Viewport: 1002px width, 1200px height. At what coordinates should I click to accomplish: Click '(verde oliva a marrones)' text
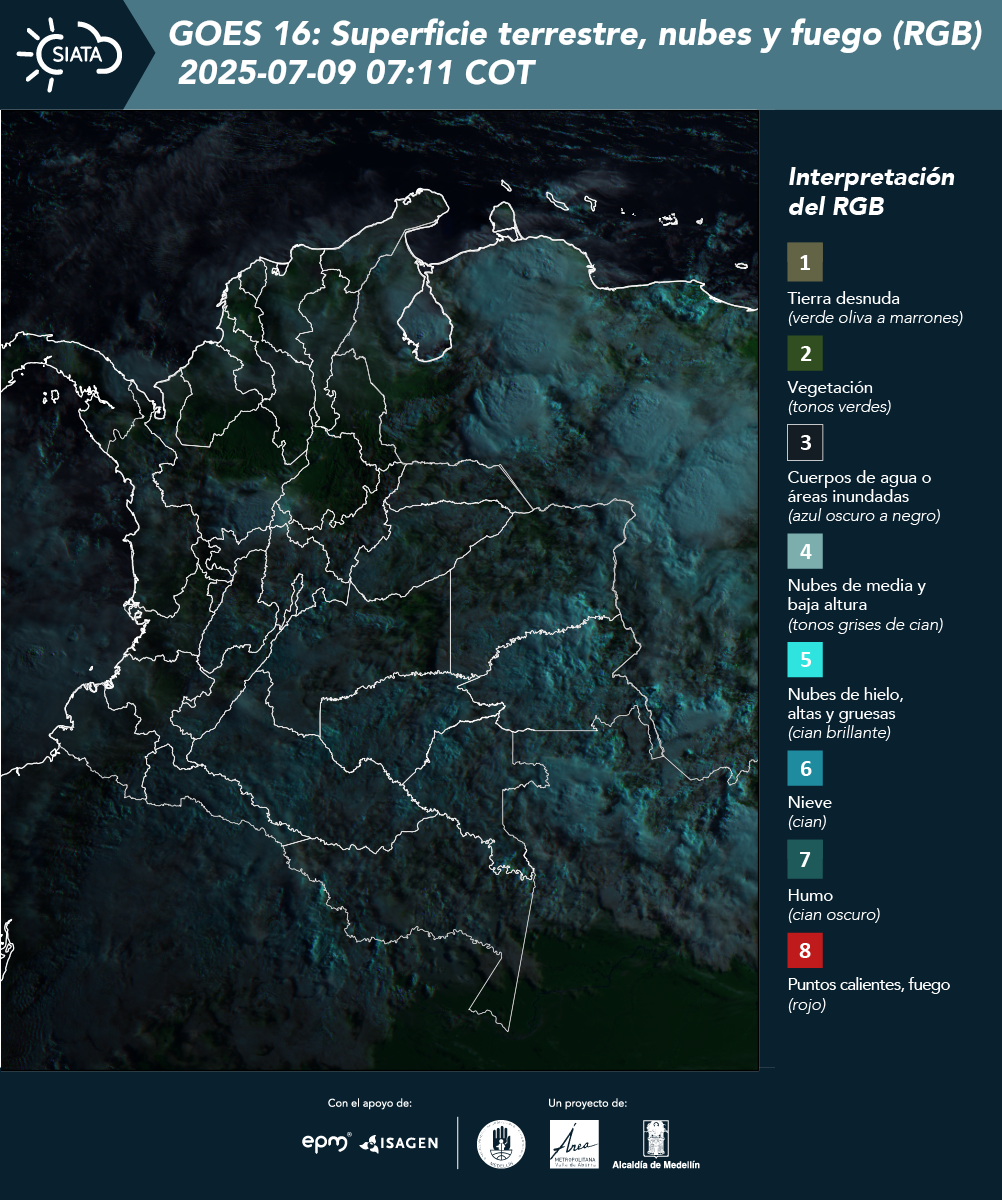tap(875, 318)
